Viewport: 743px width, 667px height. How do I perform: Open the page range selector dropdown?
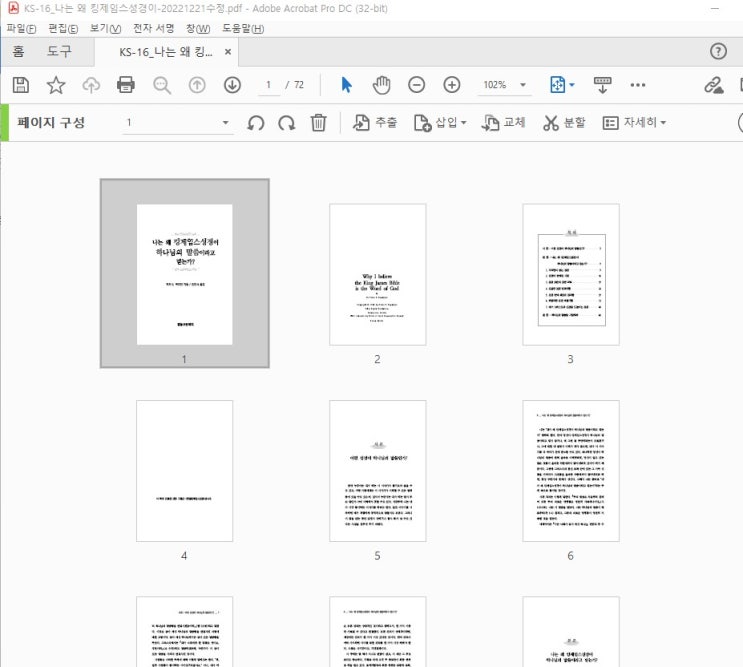point(177,123)
